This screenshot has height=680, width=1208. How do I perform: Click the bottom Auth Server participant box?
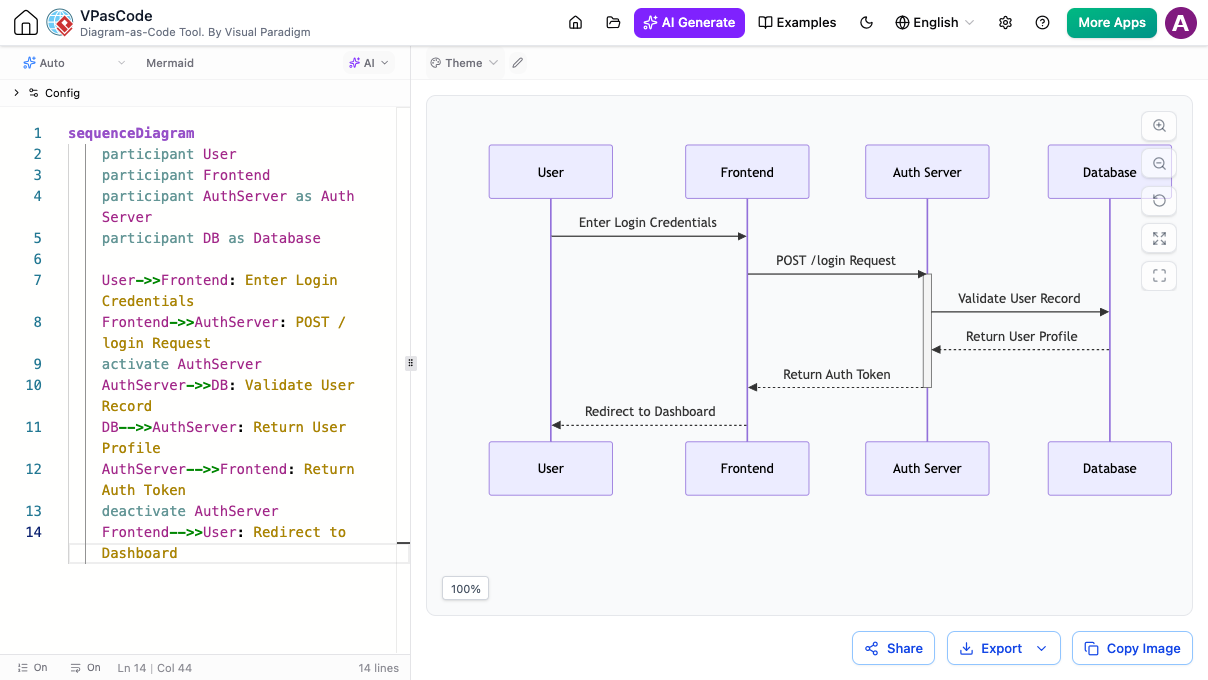tap(927, 468)
